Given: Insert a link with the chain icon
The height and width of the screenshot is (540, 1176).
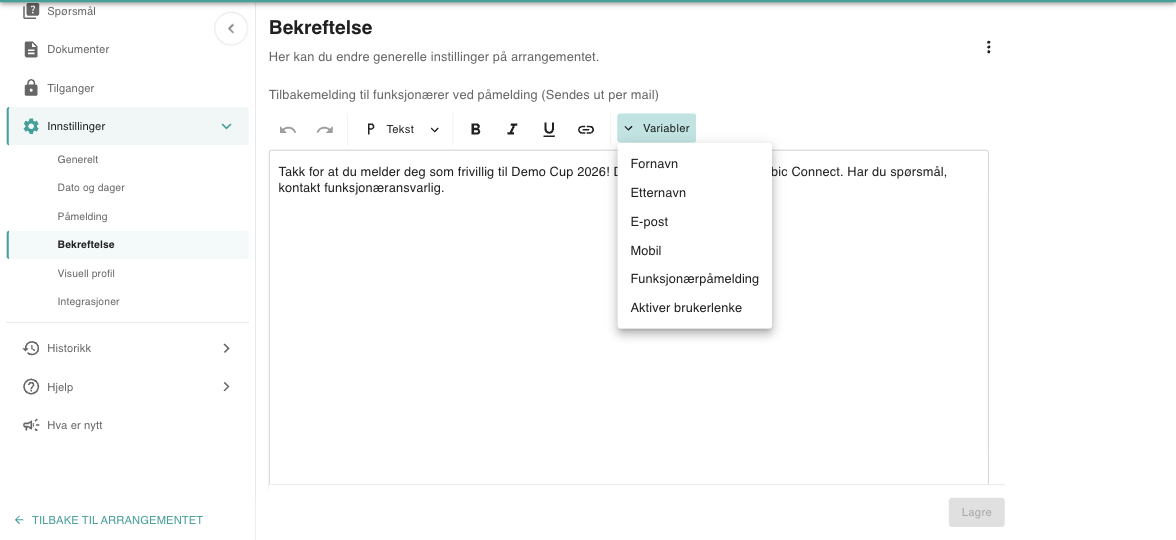Looking at the screenshot, I should pyautogui.click(x=586, y=129).
